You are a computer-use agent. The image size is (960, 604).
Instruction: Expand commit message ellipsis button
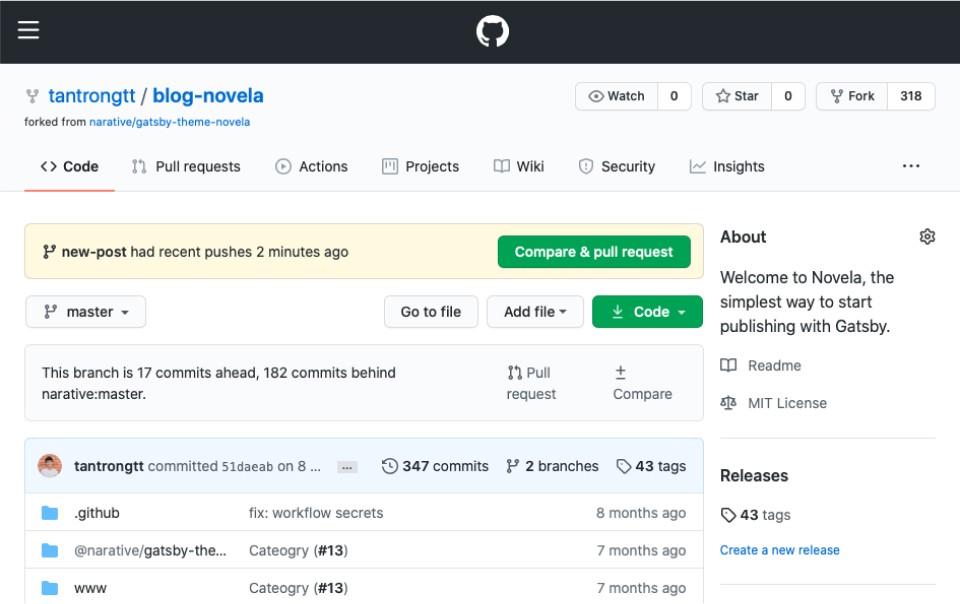point(347,468)
